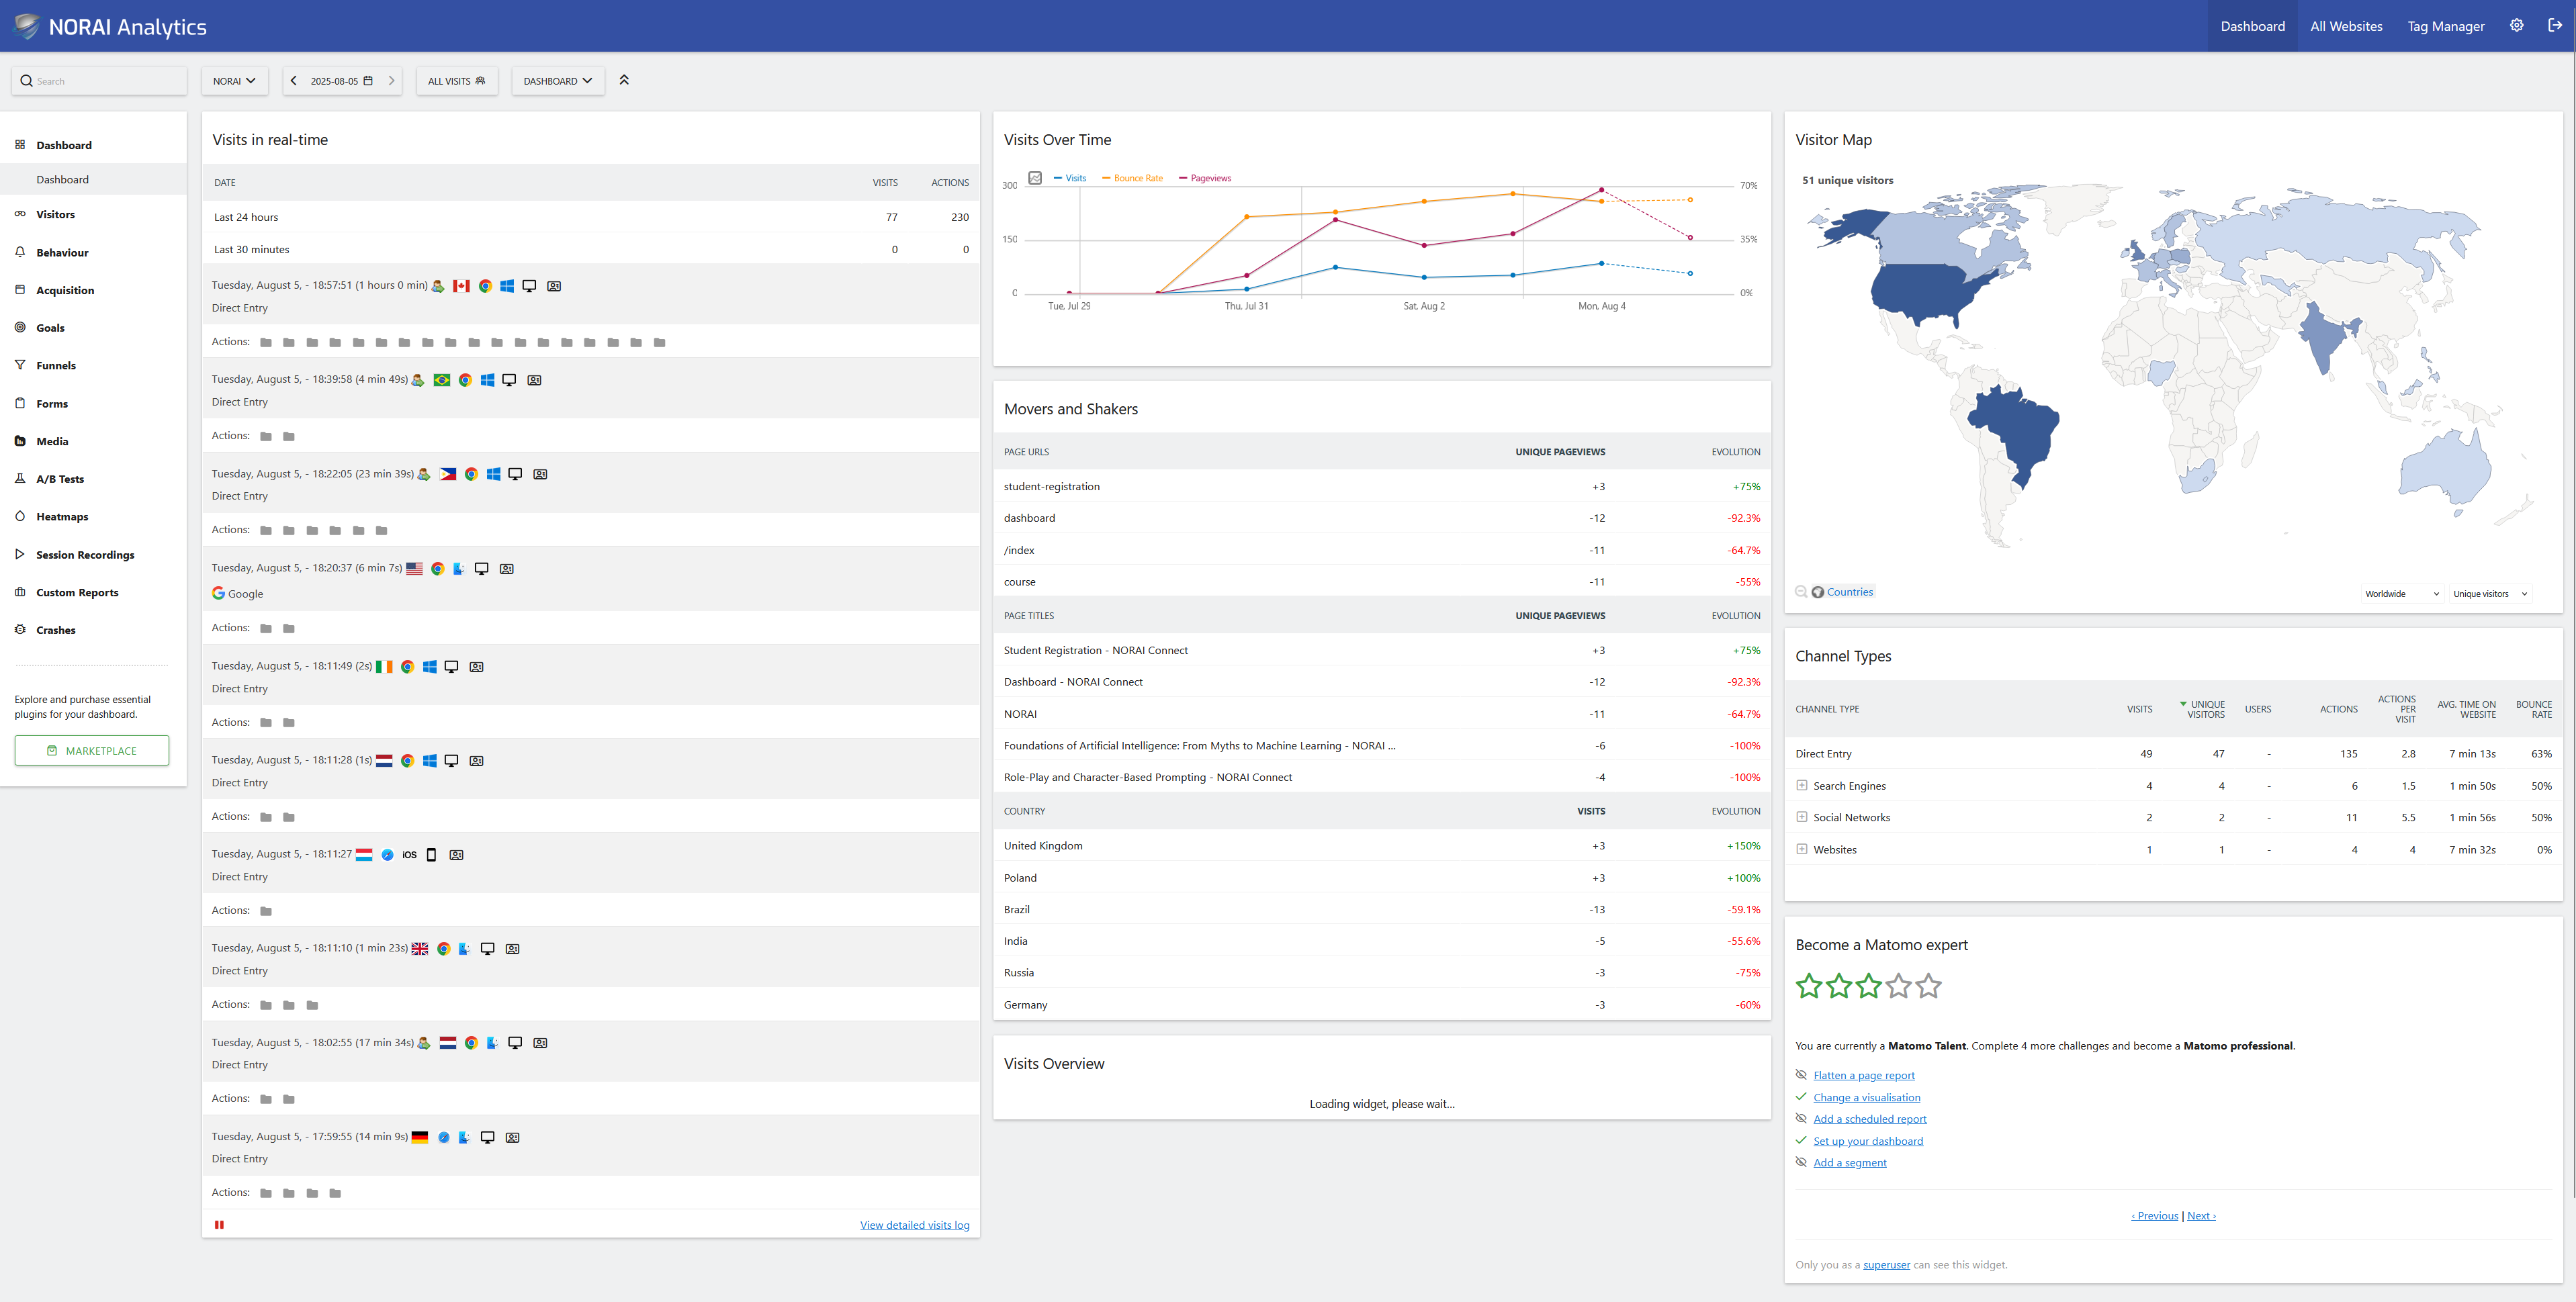The image size is (2576, 1302).
Task: Pause the real-time visits refresh
Action: pyautogui.click(x=219, y=1225)
